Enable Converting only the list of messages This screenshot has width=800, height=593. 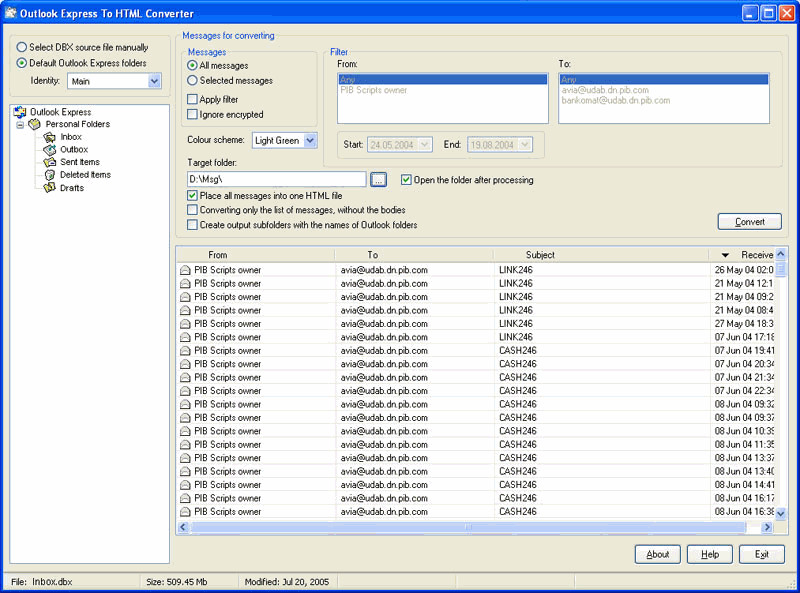pyautogui.click(x=192, y=210)
